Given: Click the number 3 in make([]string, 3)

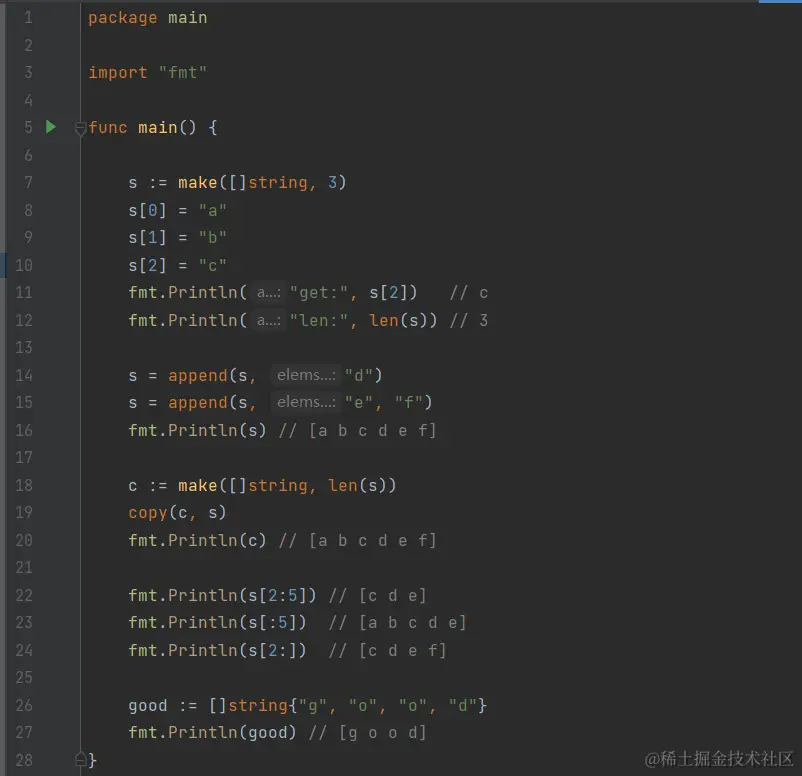Looking at the screenshot, I should click(x=332, y=183).
